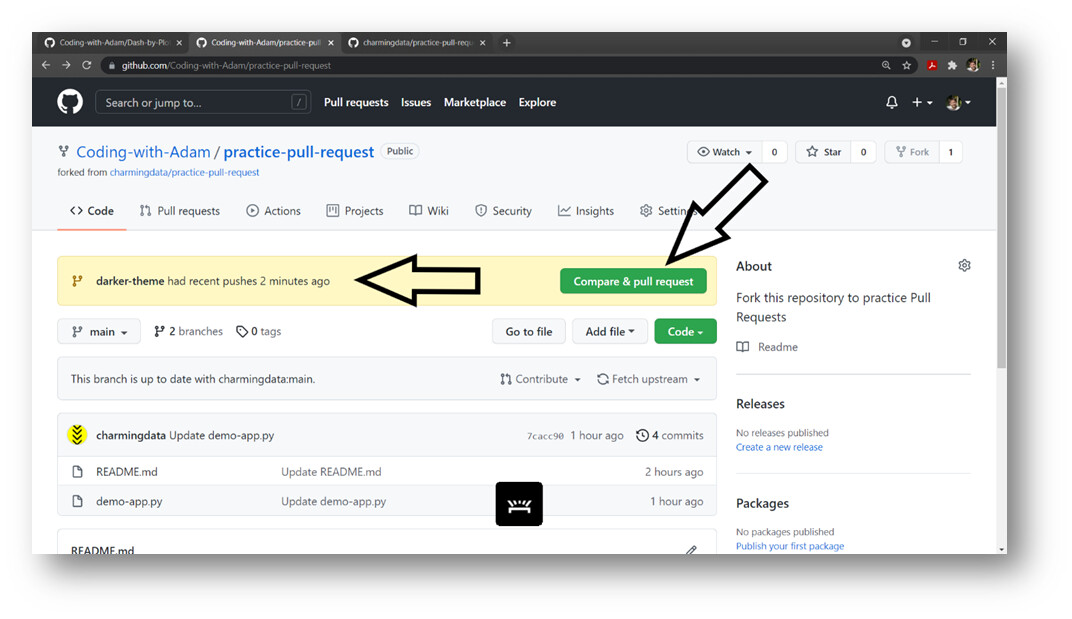Click the browser back arrow
1072x619 pixels.
coord(46,65)
